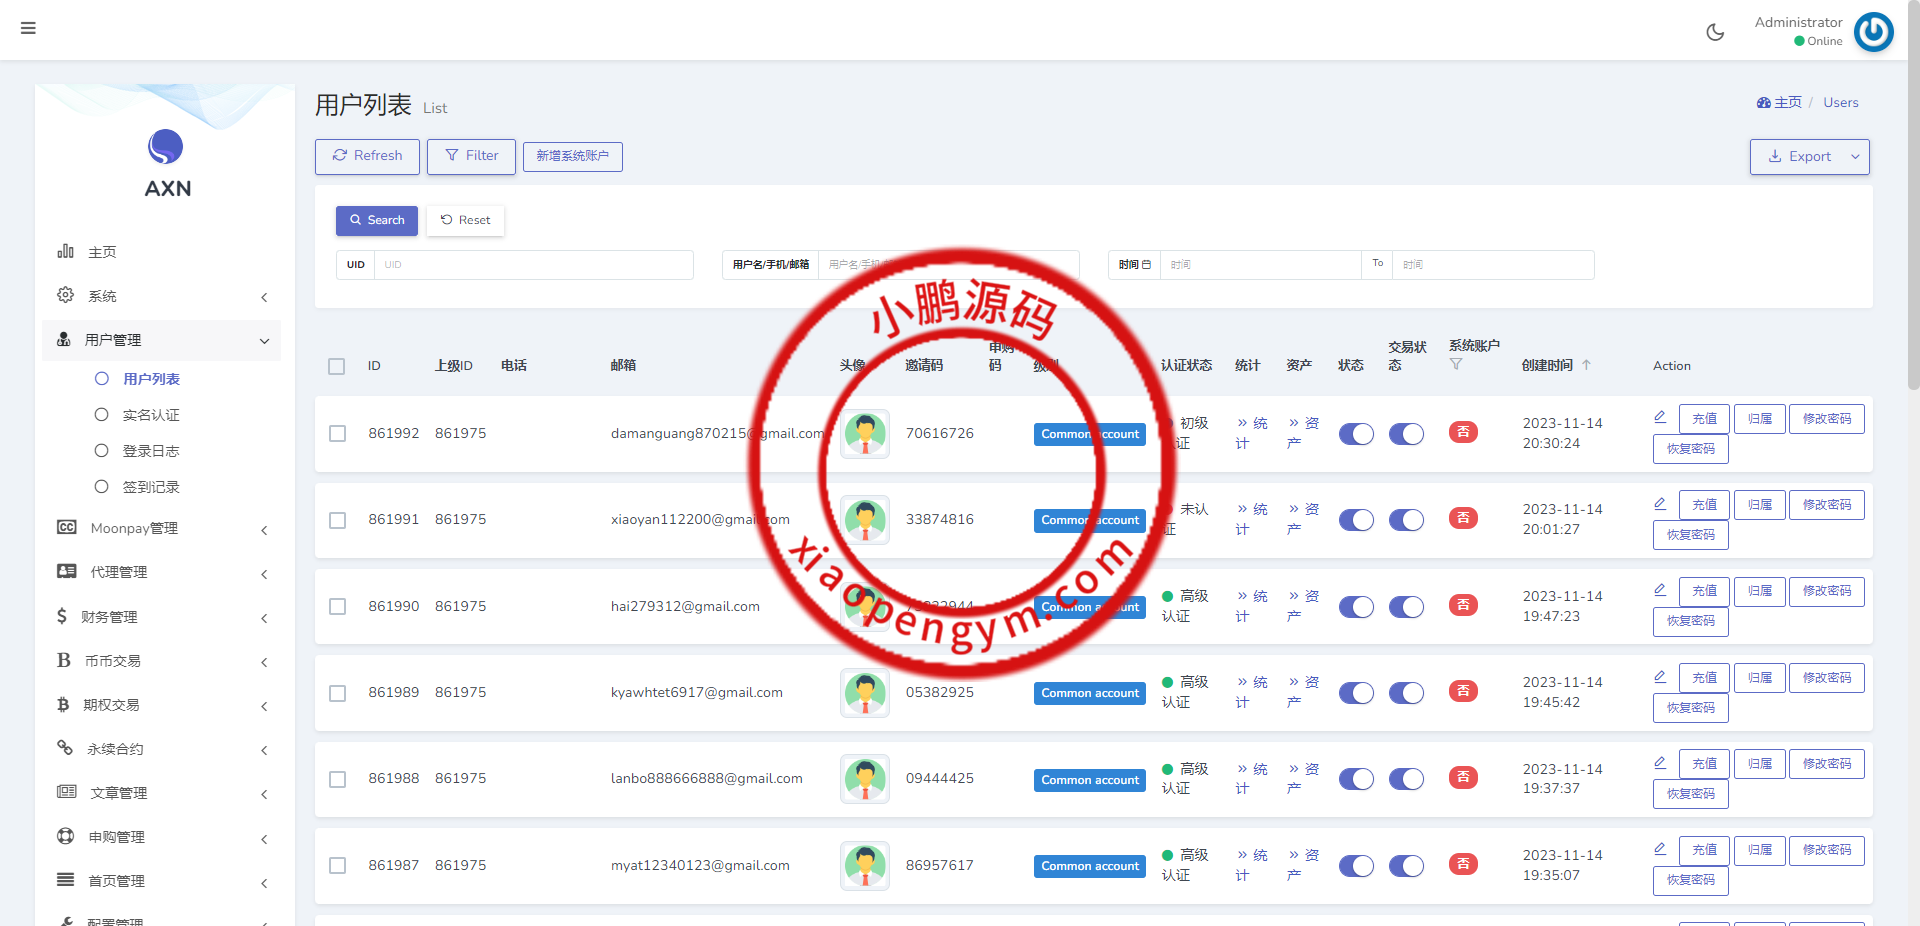Click the UID search input field
Image resolution: width=1920 pixels, height=926 pixels.
tap(533, 265)
